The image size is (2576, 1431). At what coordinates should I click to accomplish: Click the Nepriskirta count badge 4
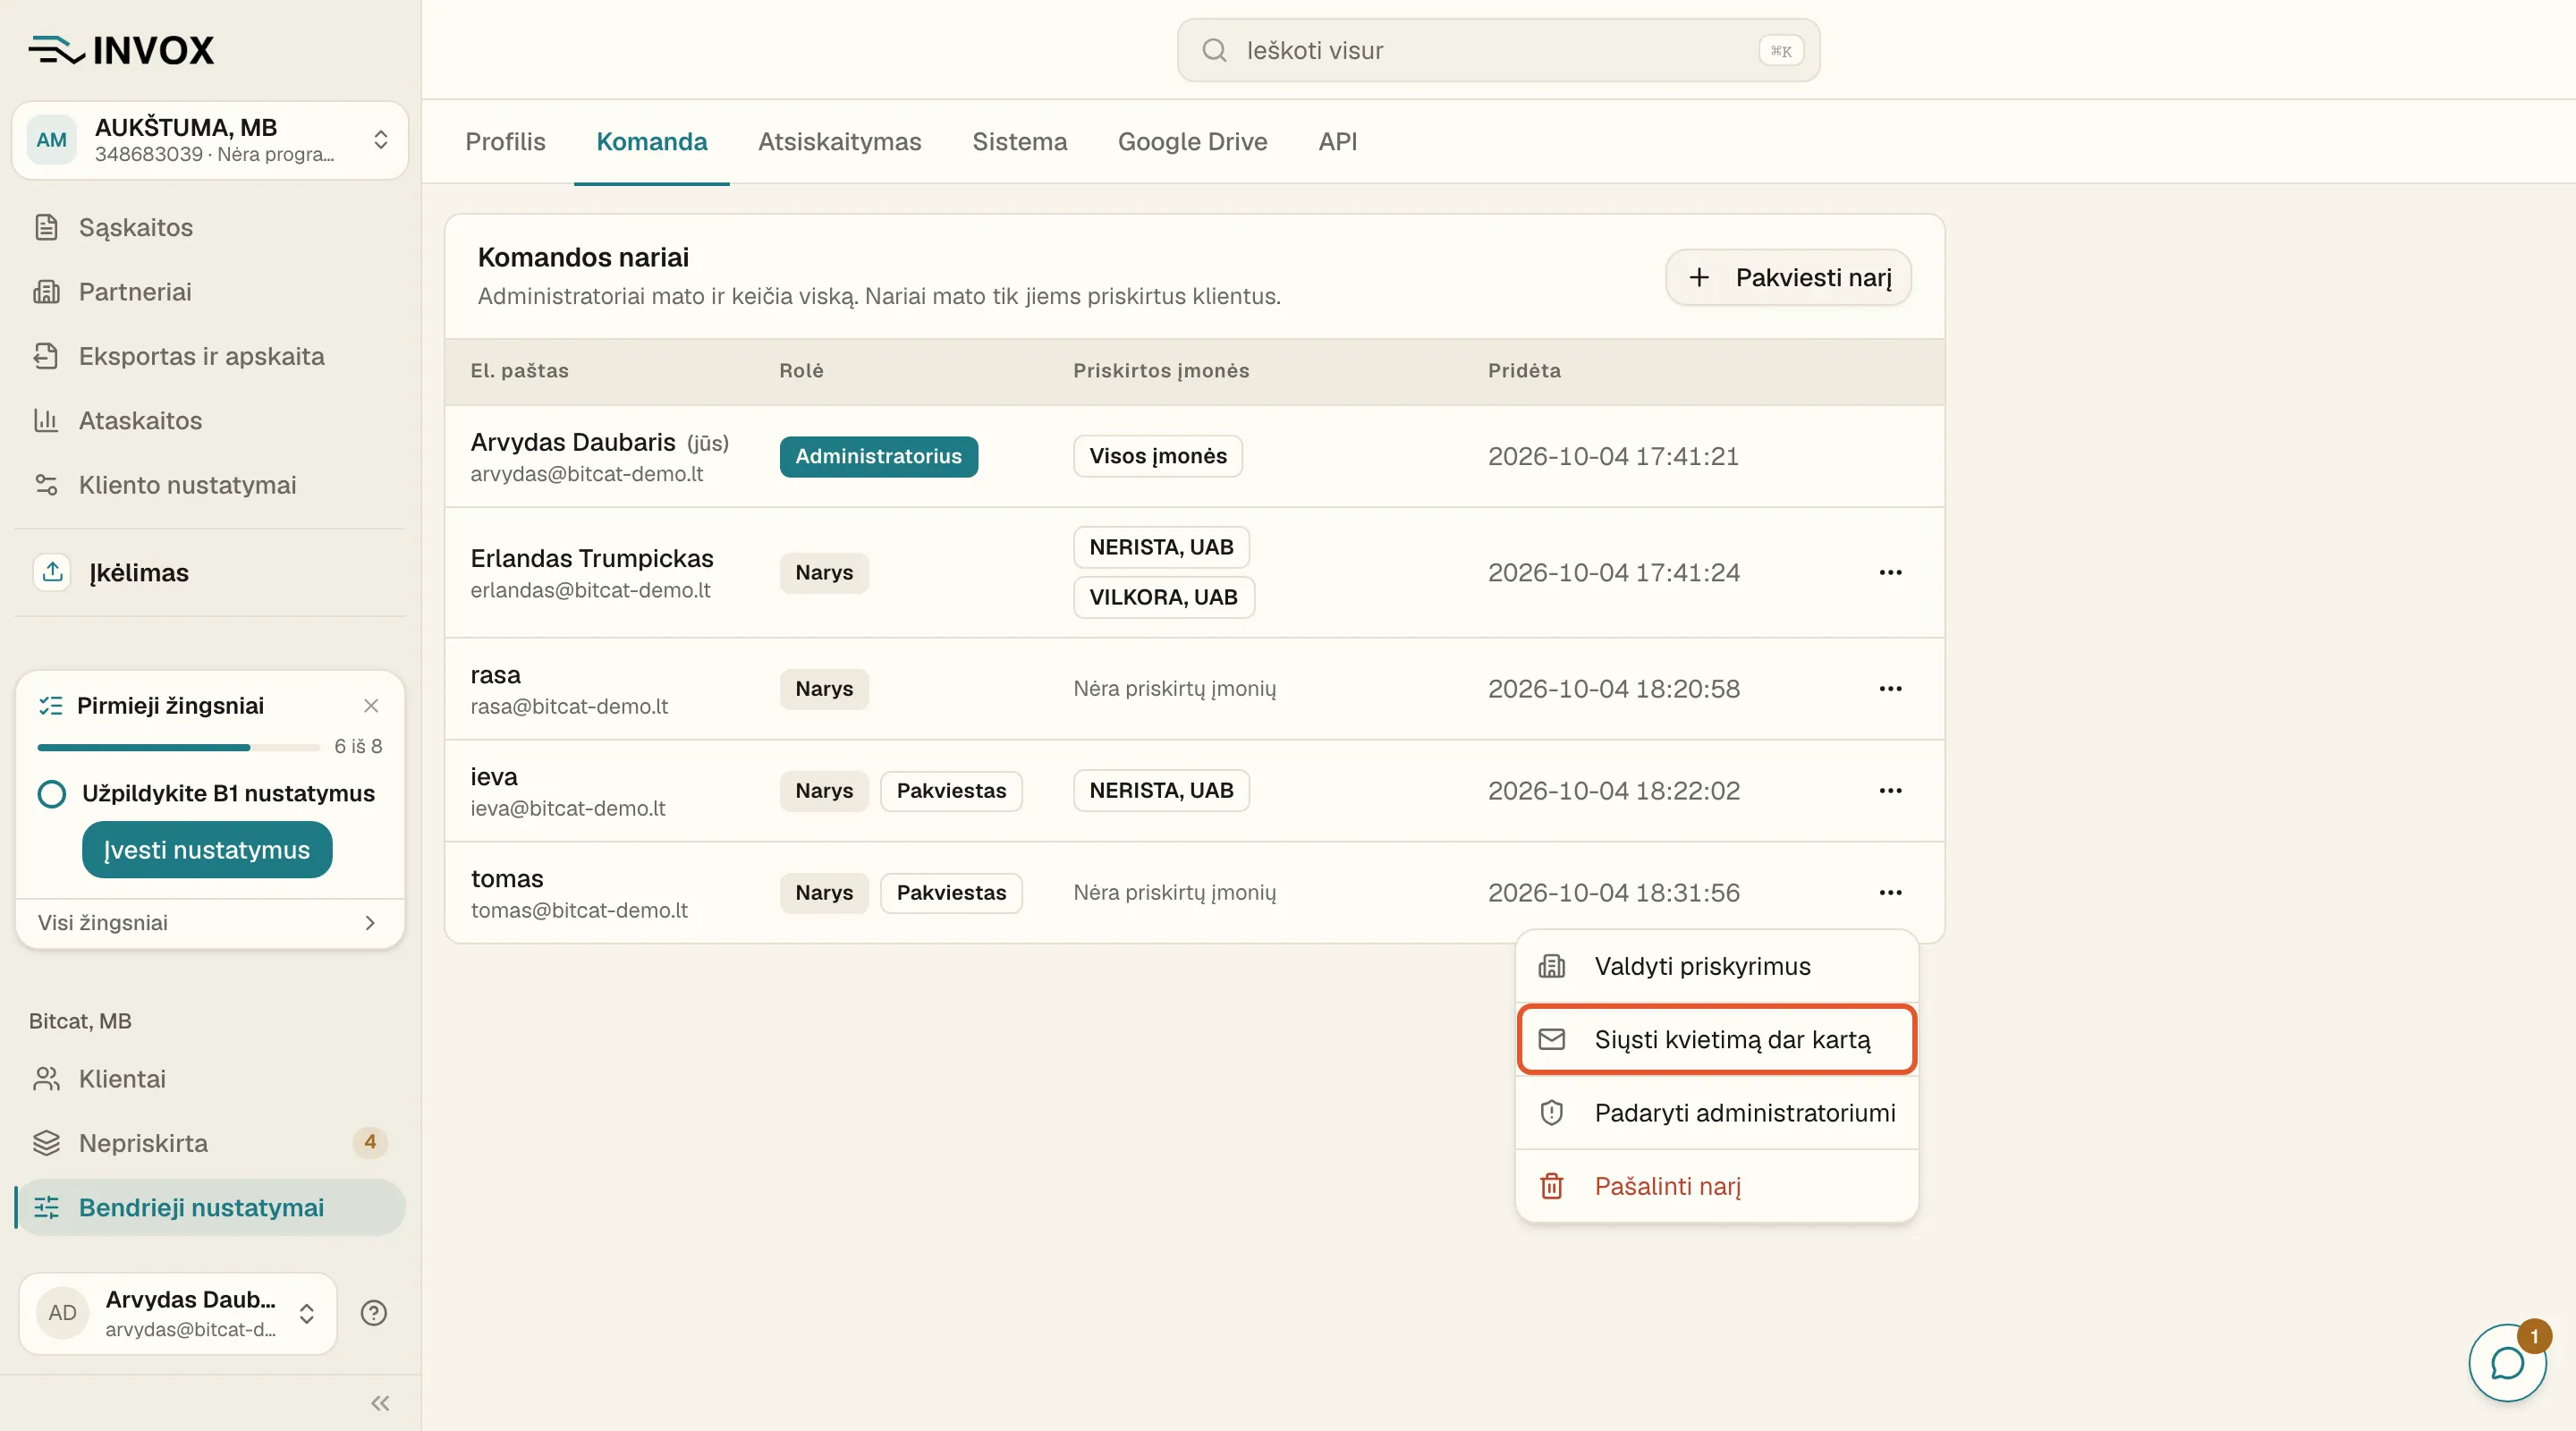370,1142
